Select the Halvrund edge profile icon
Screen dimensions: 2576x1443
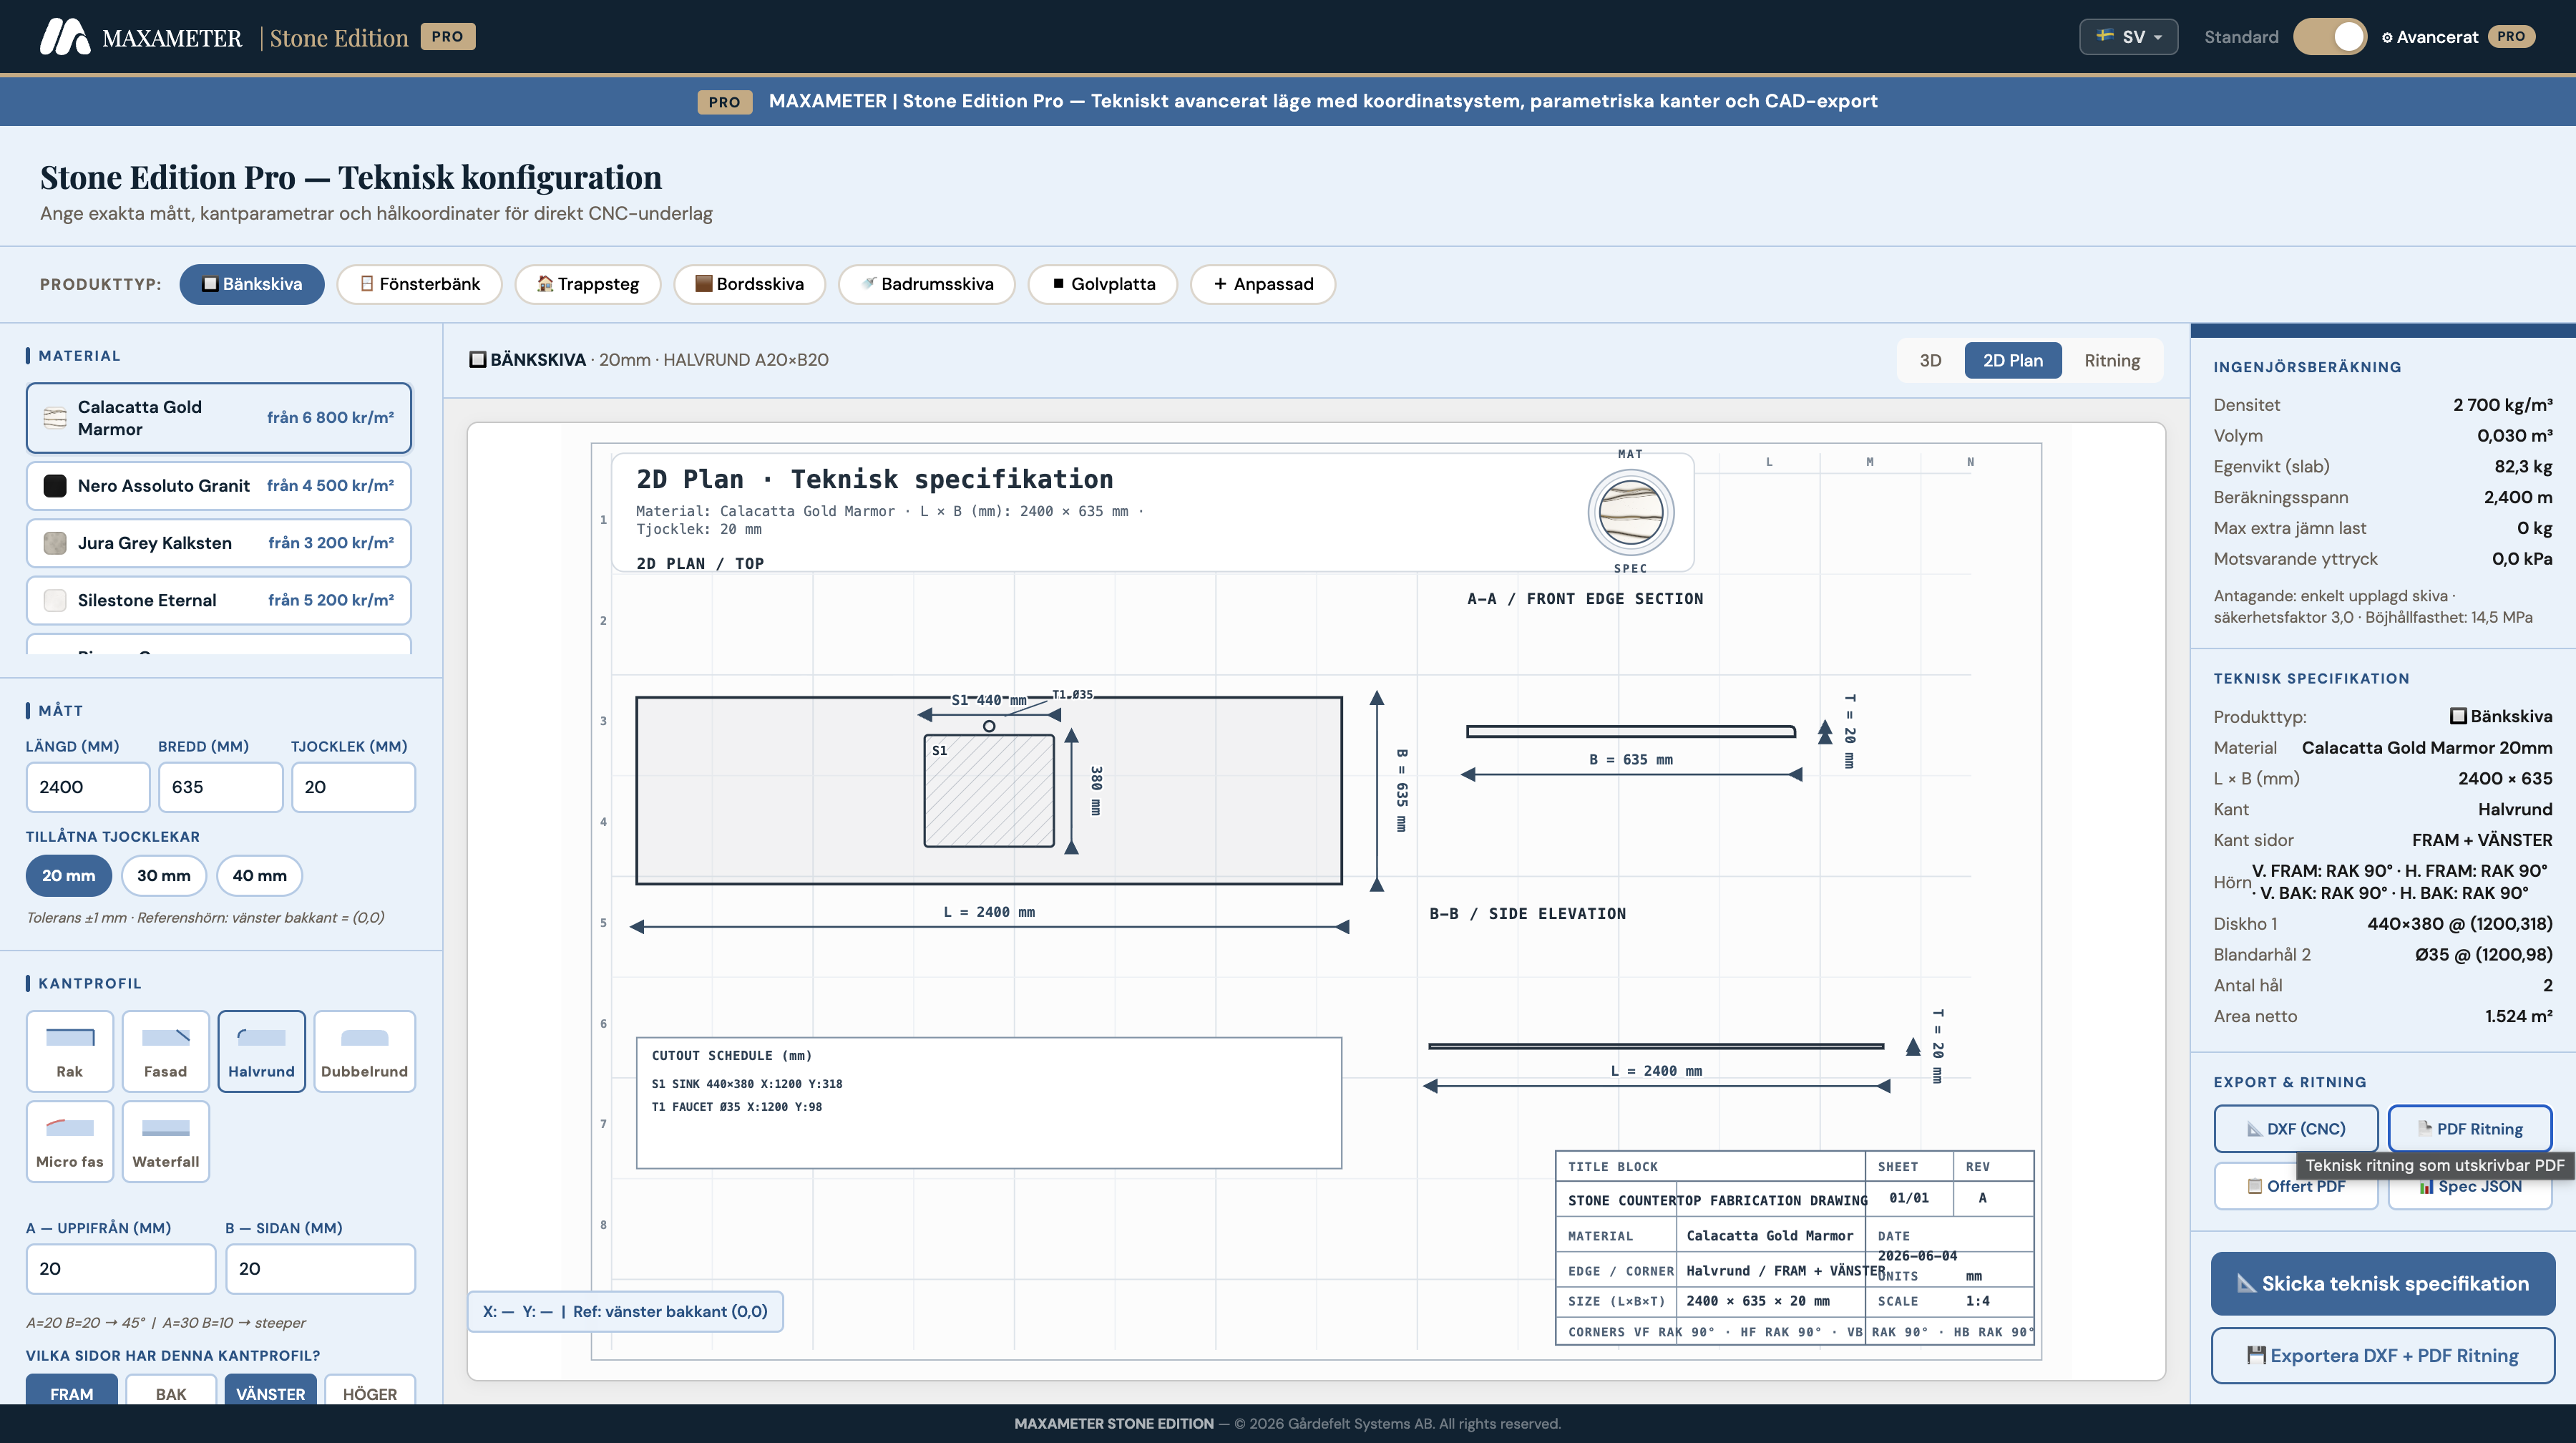click(262, 1038)
